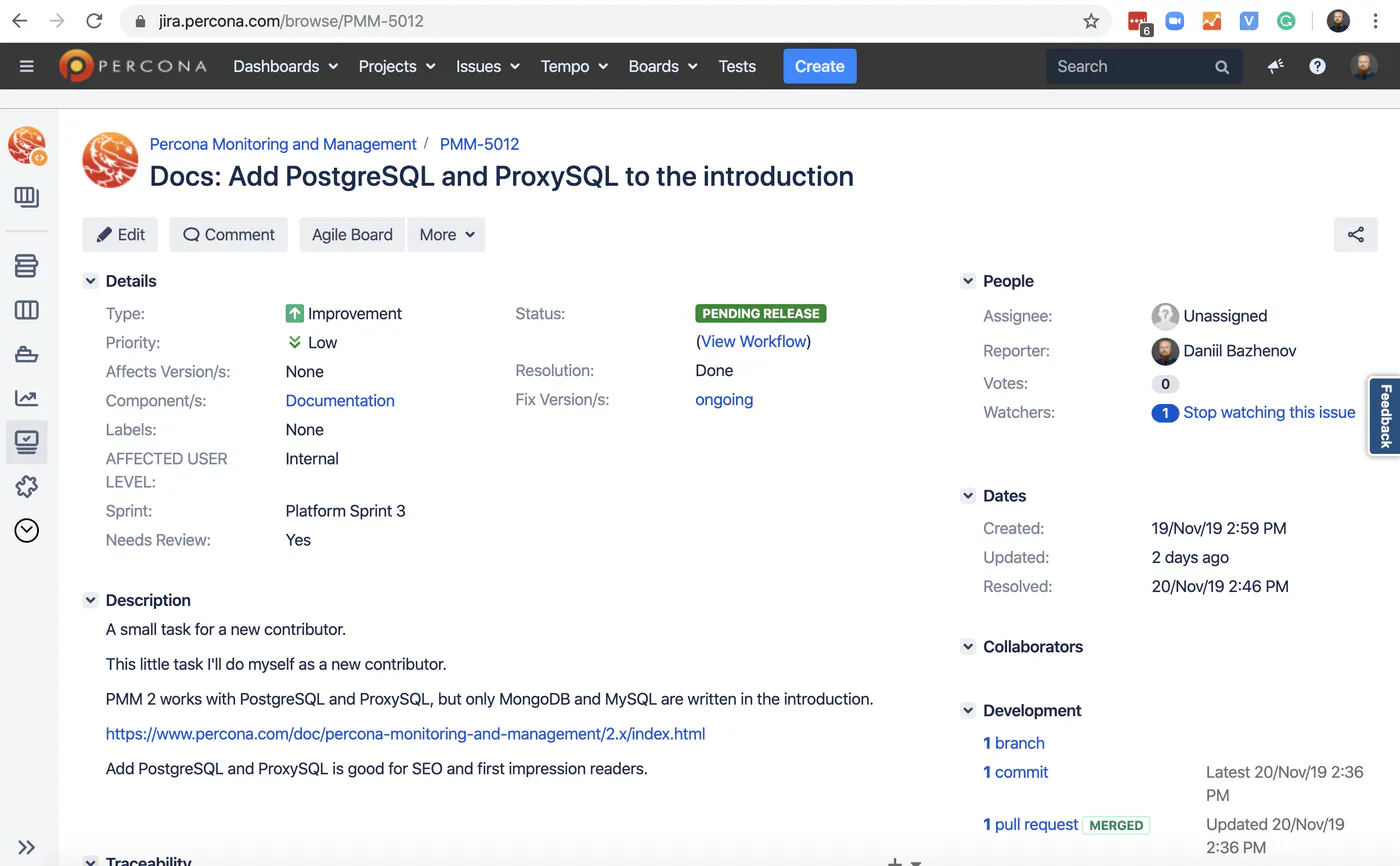Go to Jira home via Percona logo
1400x866 pixels.
(x=133, y=66)
